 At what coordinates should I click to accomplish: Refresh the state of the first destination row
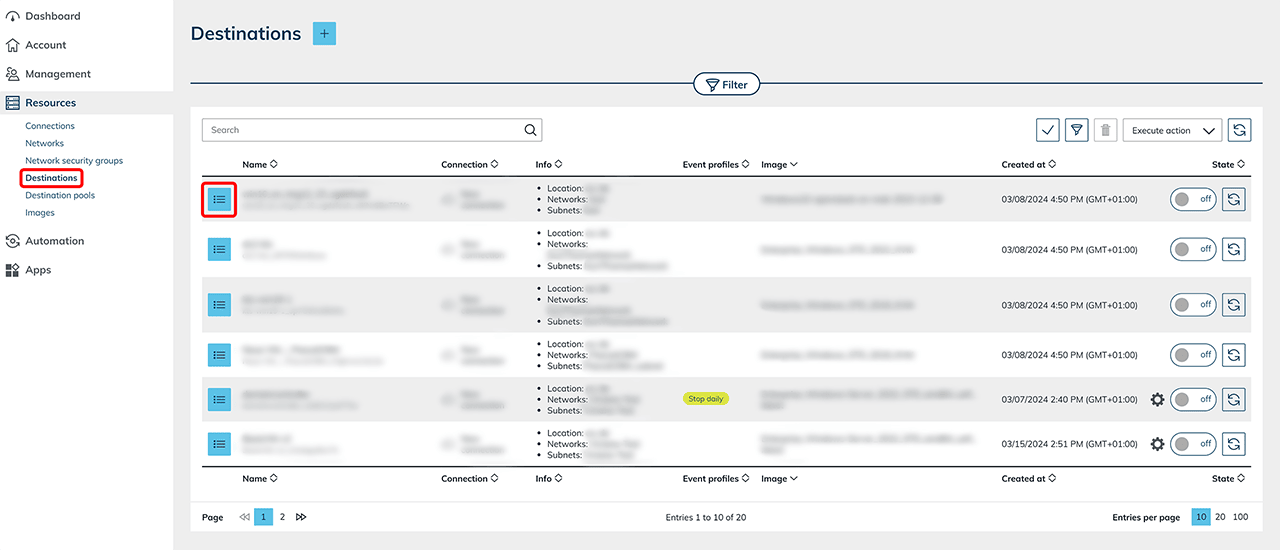coord(1234,199)
